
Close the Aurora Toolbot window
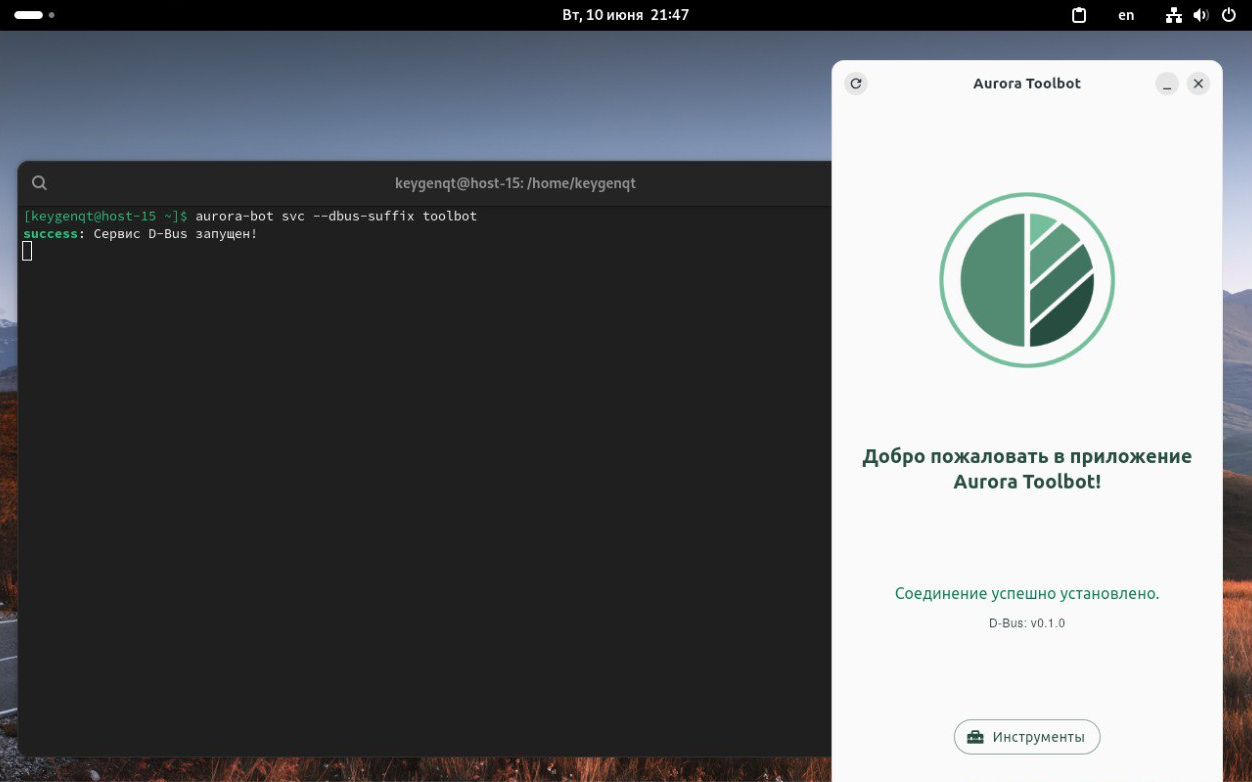[1198, 84]
